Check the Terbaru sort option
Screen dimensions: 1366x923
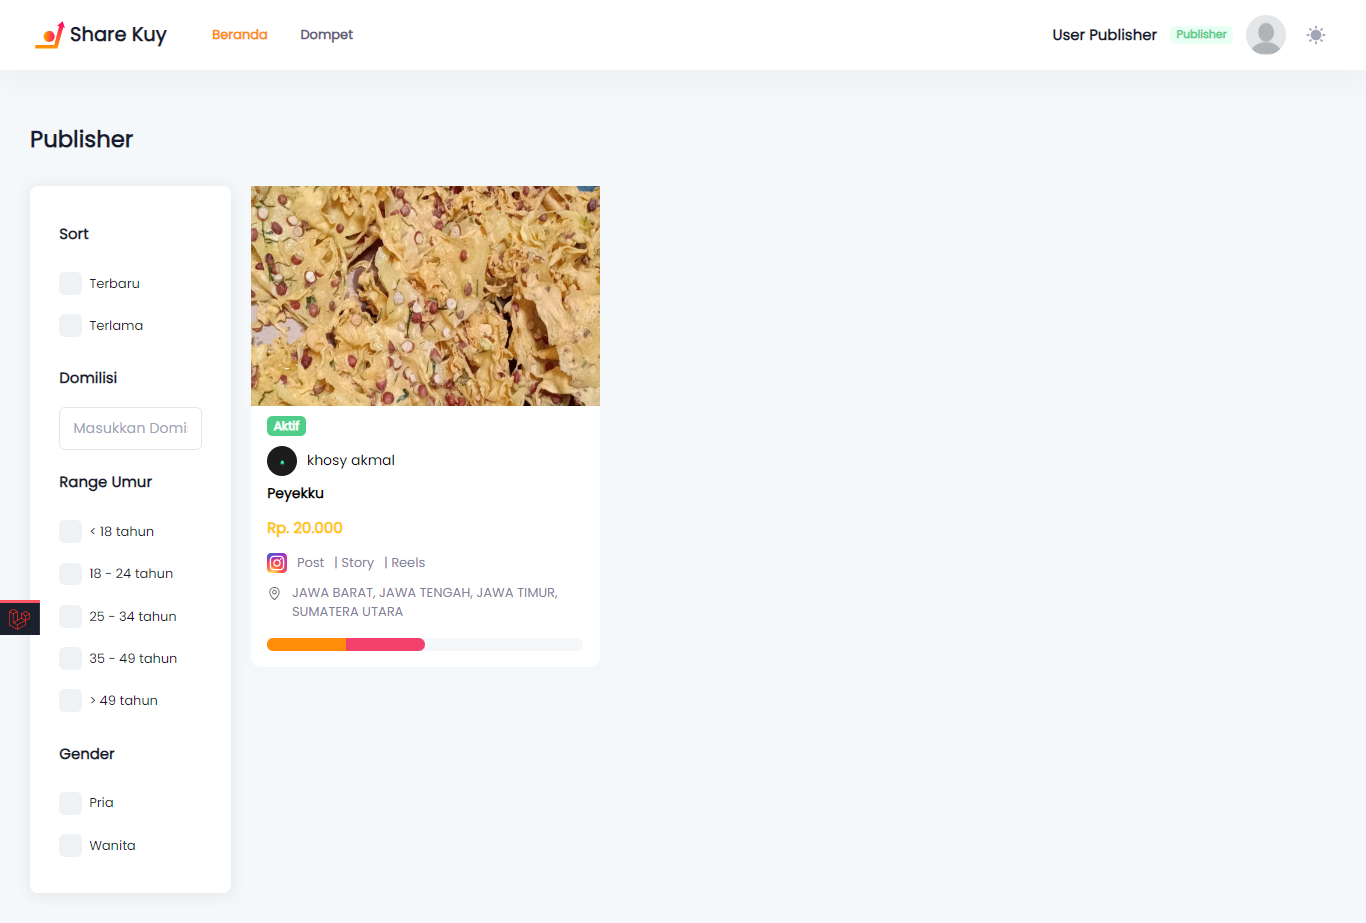[70, 283]
